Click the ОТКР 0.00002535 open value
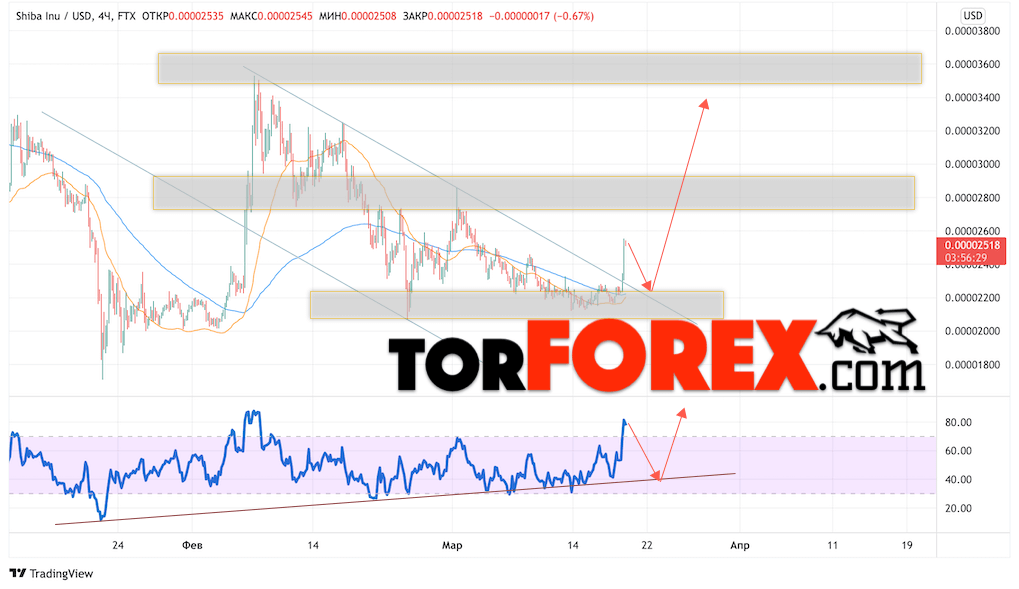The image size is (1019, 589). [x=182, y=16]
